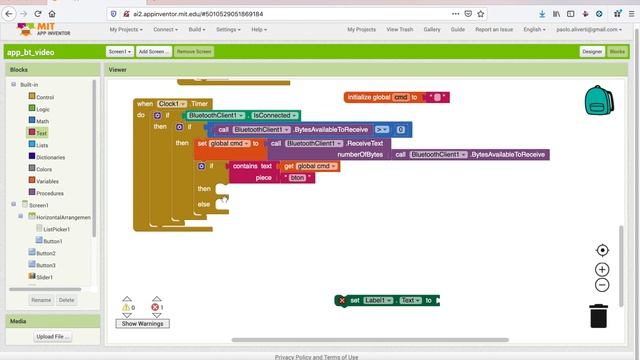
Task: Click the Show Warnings button
Action: [142, 324]
